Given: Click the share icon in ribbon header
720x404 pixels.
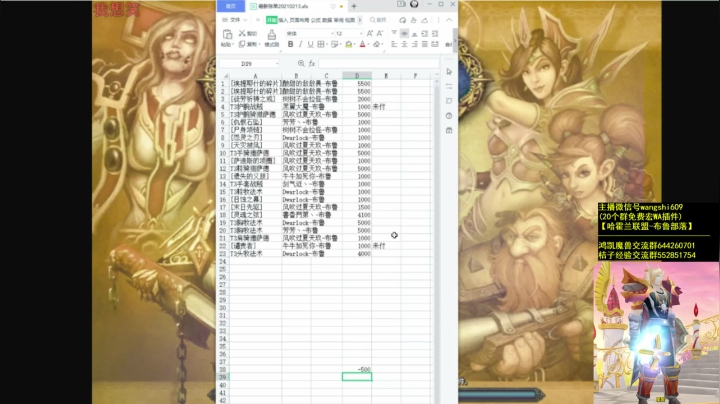Looking at the screenshot, I should [413, 20].
